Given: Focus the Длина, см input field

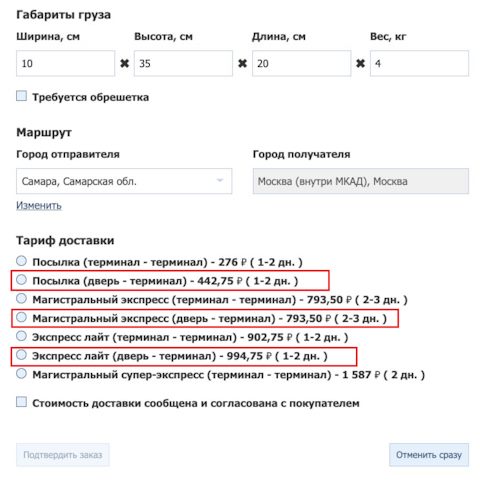Looking at the screenshot, I should [301, 63].
